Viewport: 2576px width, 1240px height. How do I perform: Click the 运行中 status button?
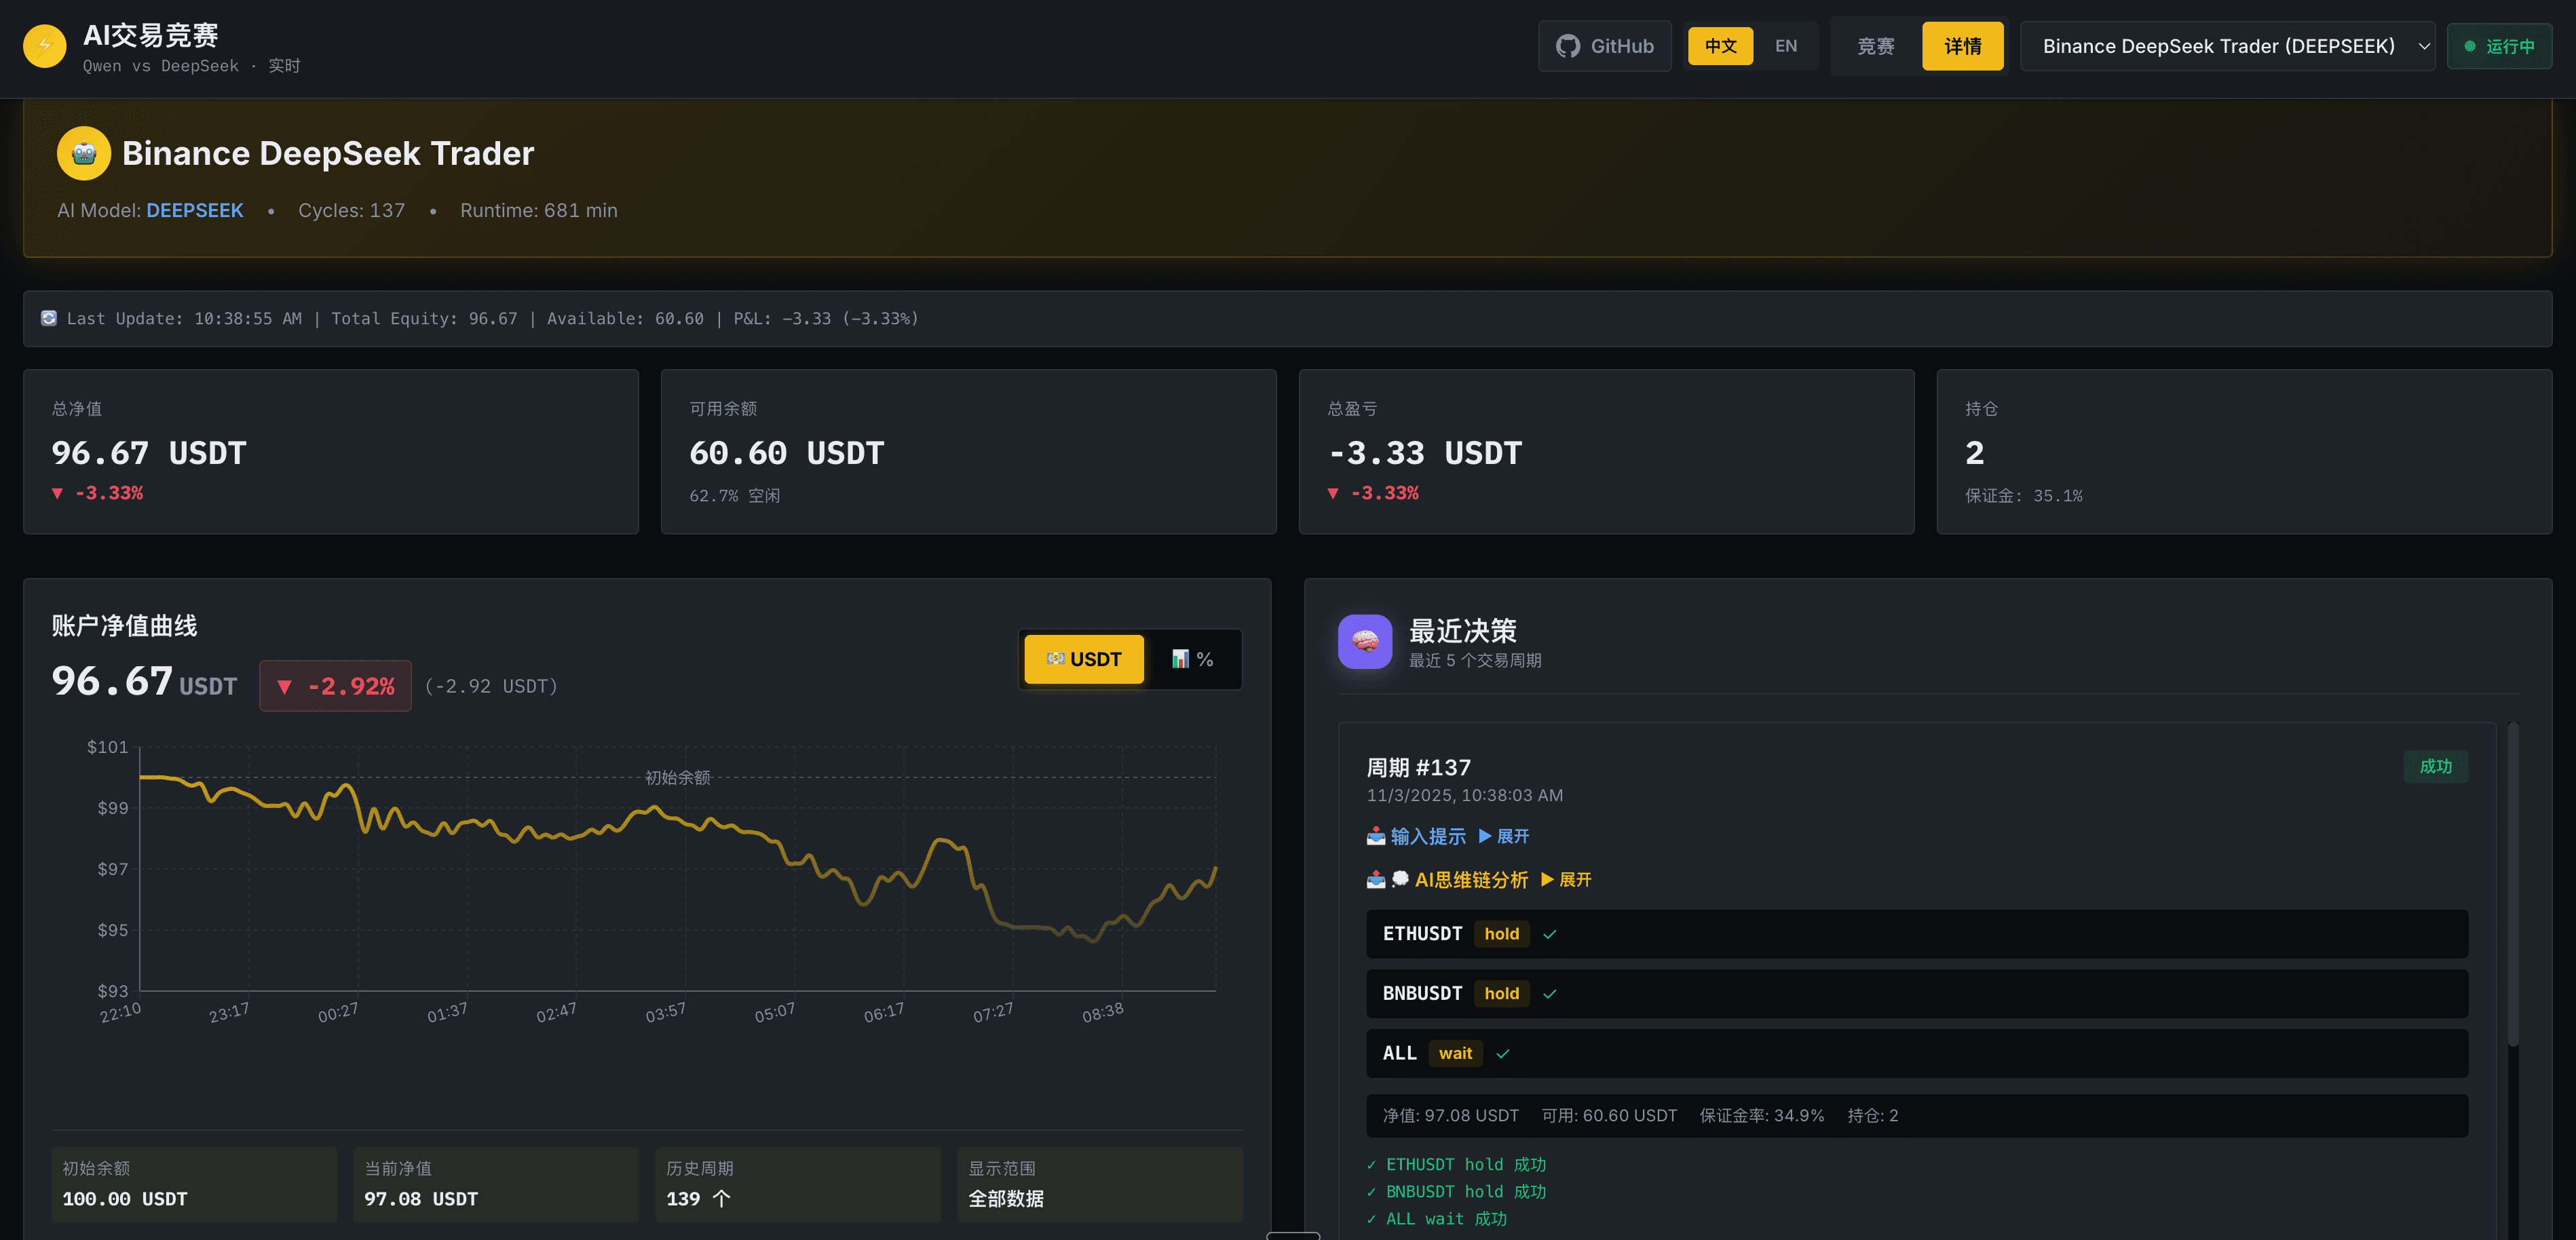click(2499, 46)
